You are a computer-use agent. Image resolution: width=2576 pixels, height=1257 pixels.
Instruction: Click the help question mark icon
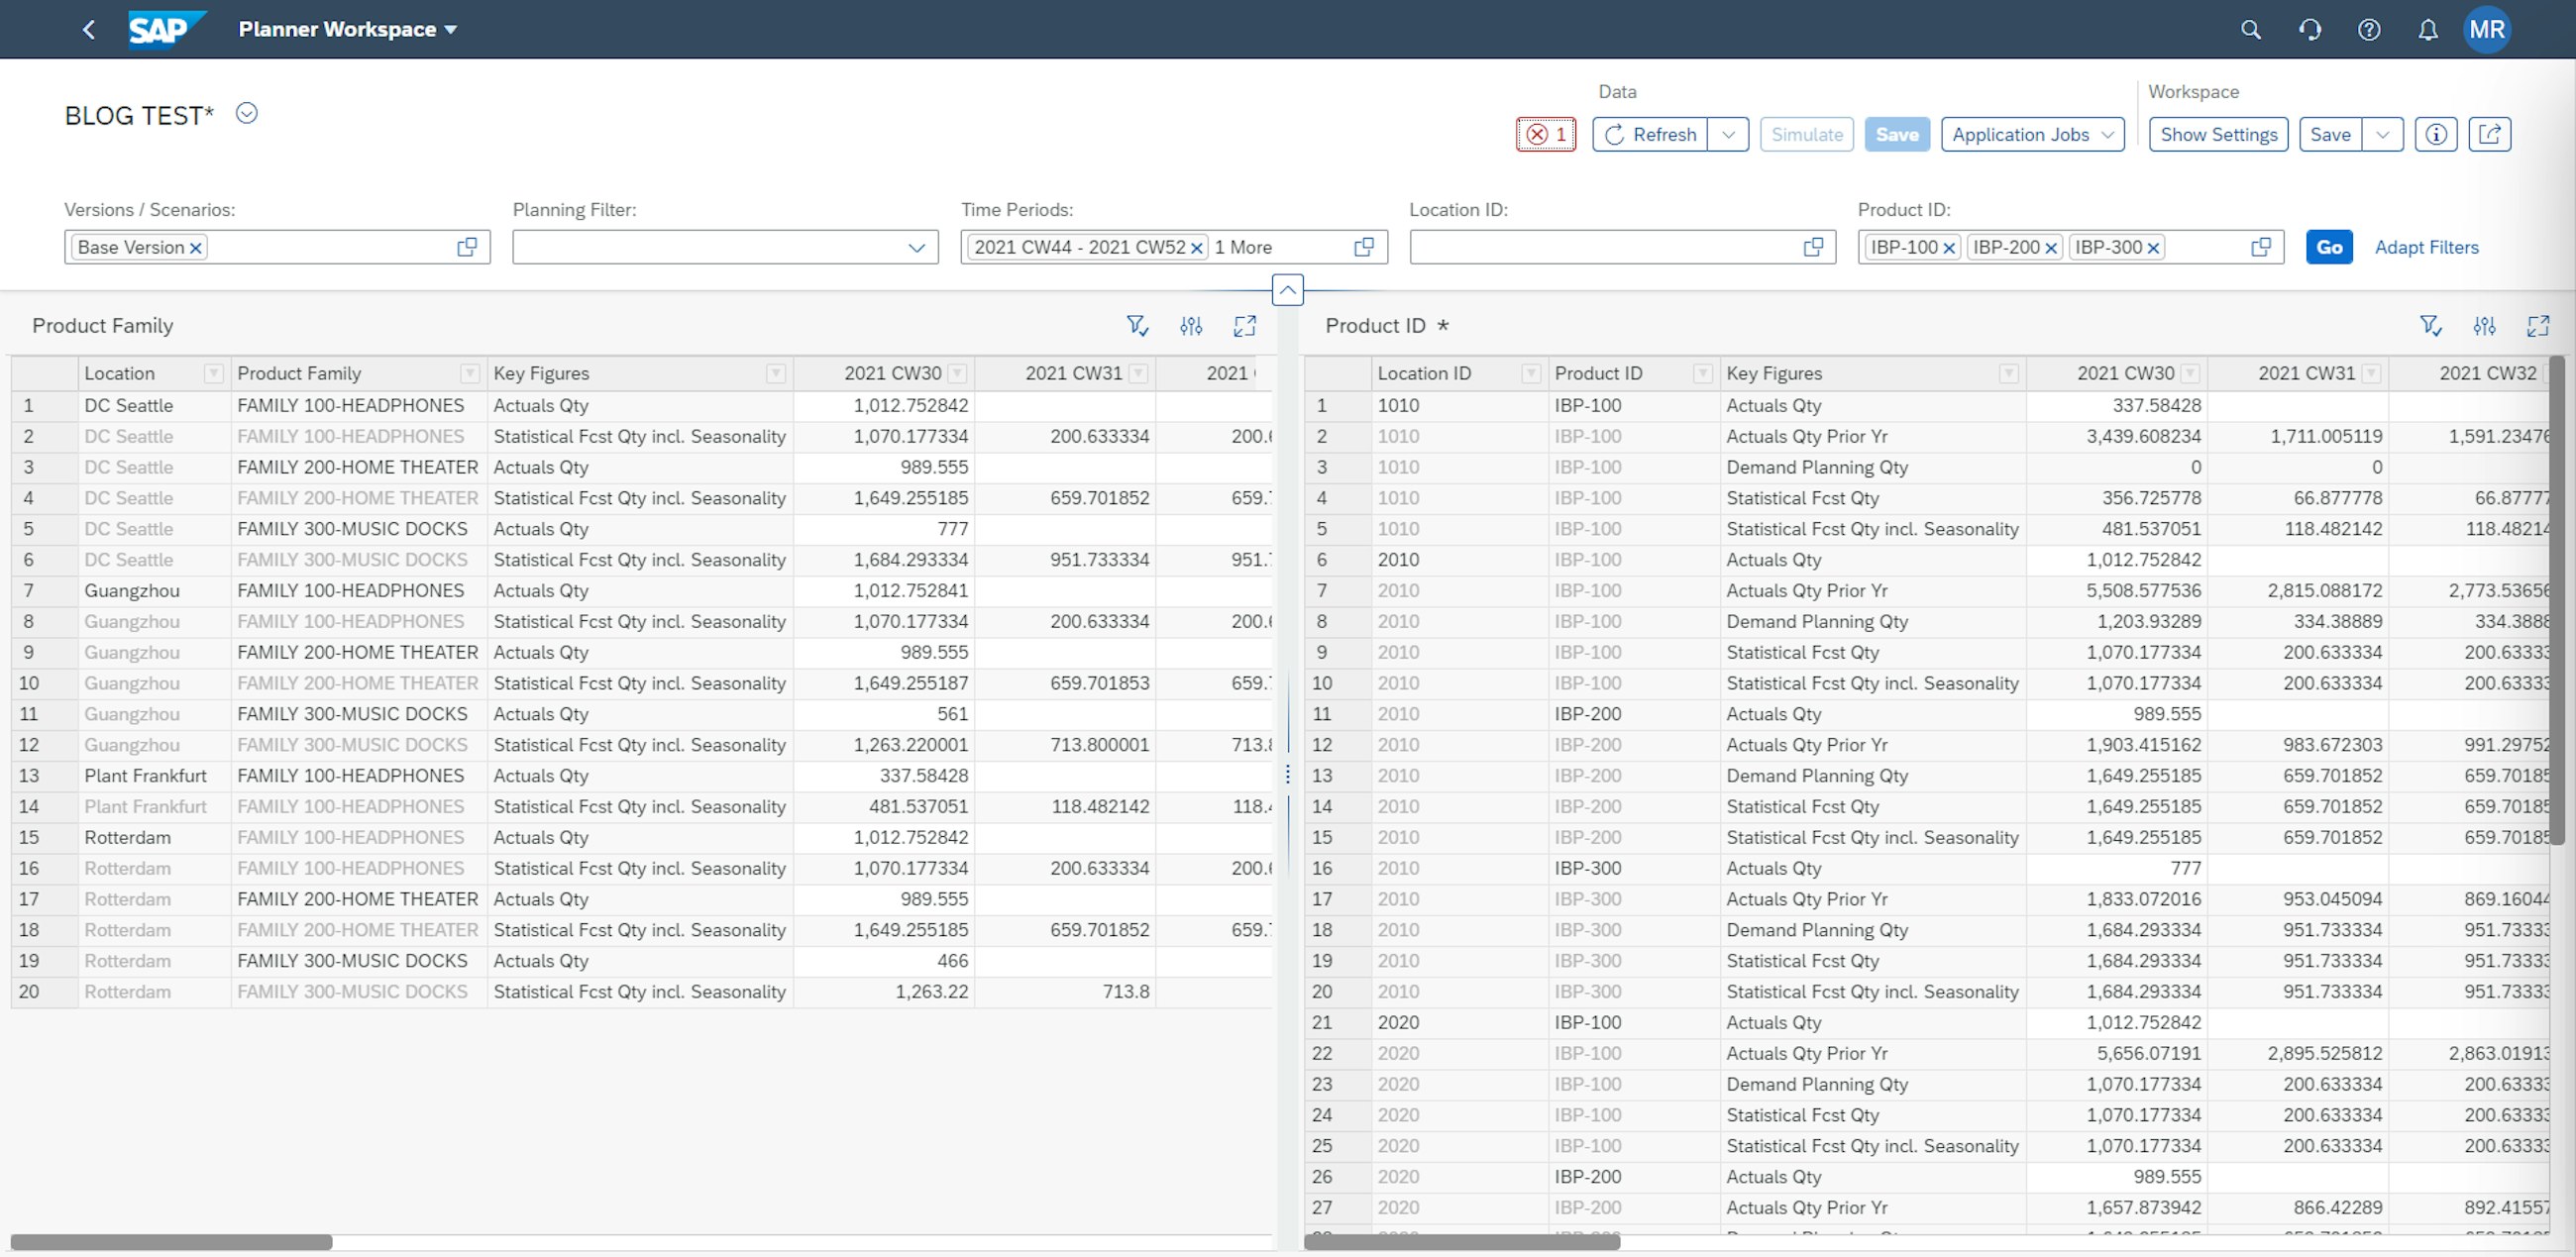point(2369,30)
